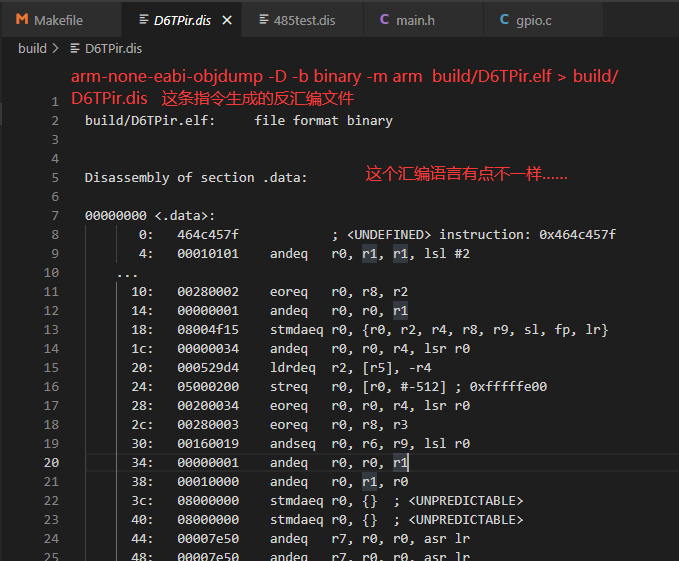Click line number 20 in gutter
The image size is (679, 561).
[x=51, y=462]
